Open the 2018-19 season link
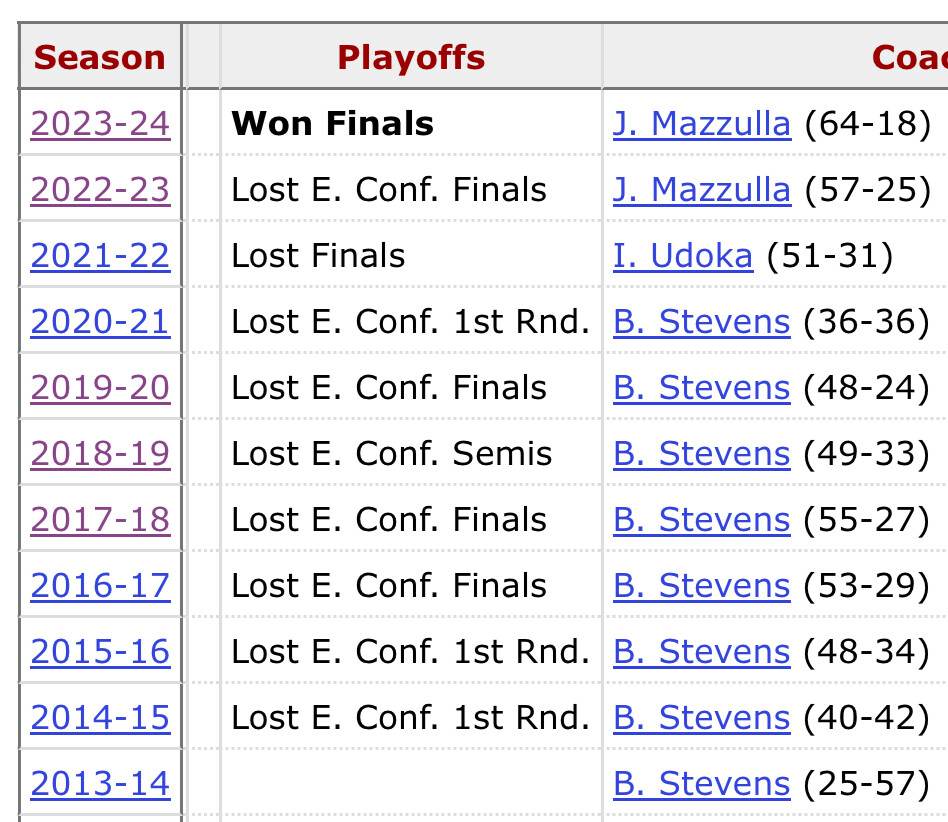Screen dimensions: 948x822 pos(100,454)
